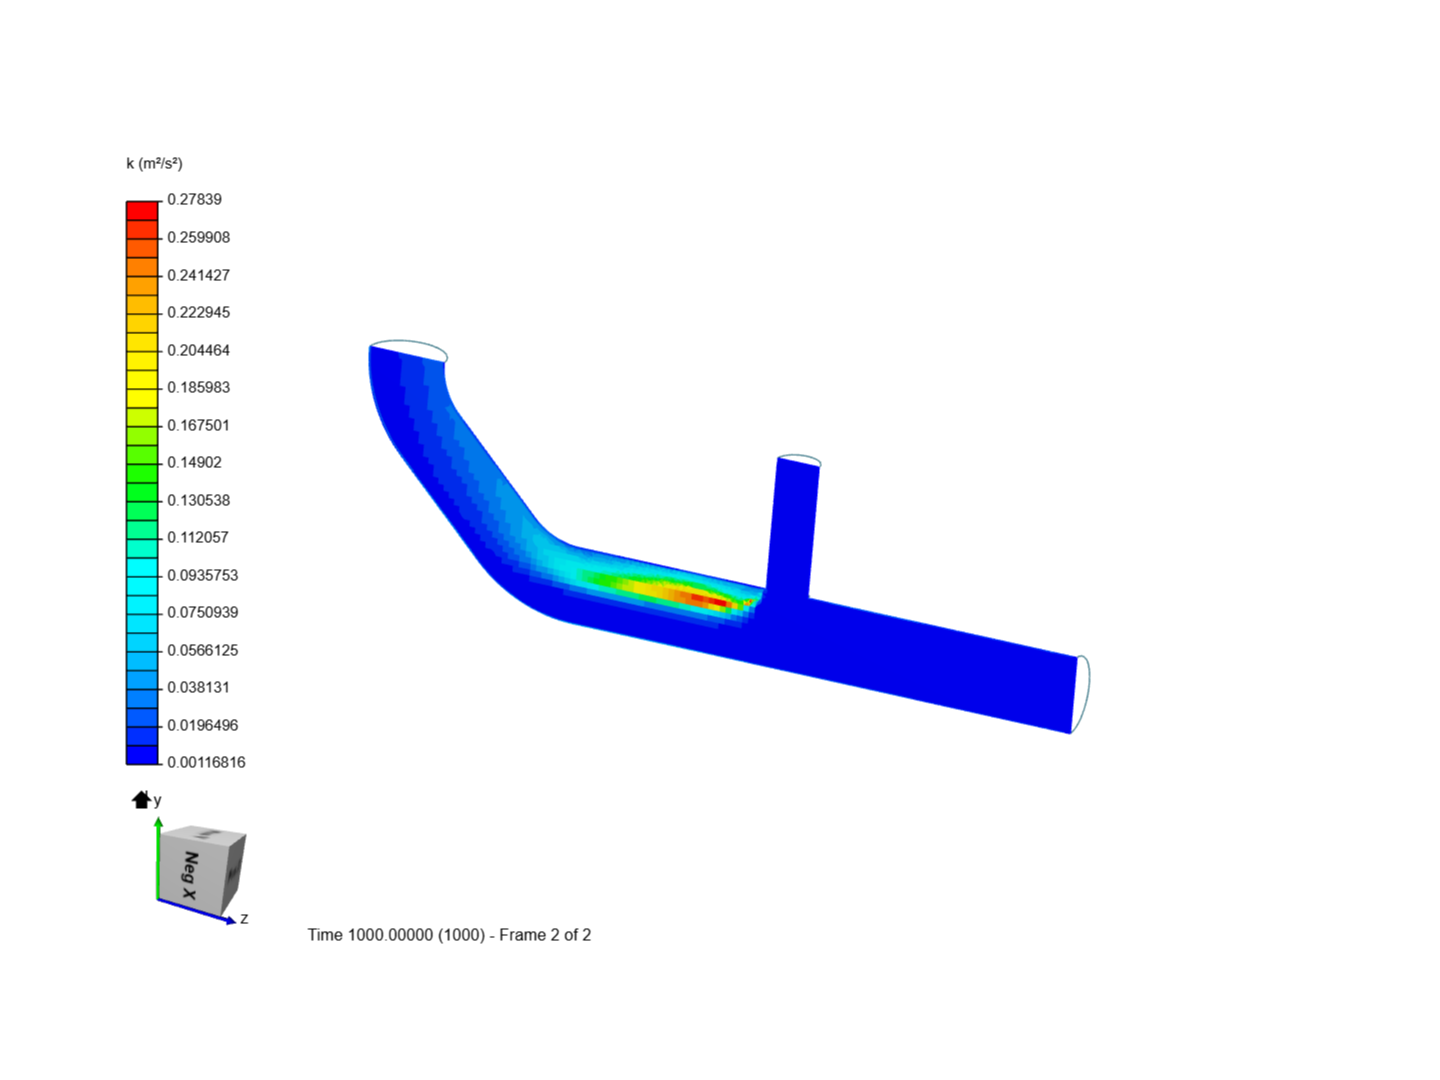Select legend maximum value 0.27839
Screen dimensions: 1440x1080
tap(194, 199)
